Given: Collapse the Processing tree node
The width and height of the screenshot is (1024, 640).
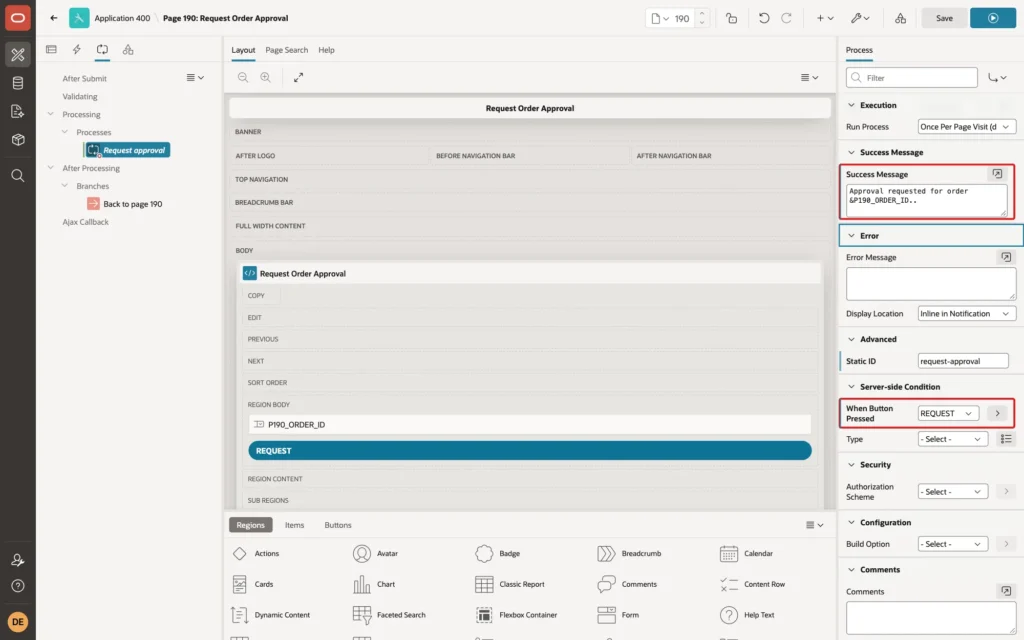Looking at the screenshot, I should tap(50, 114).
